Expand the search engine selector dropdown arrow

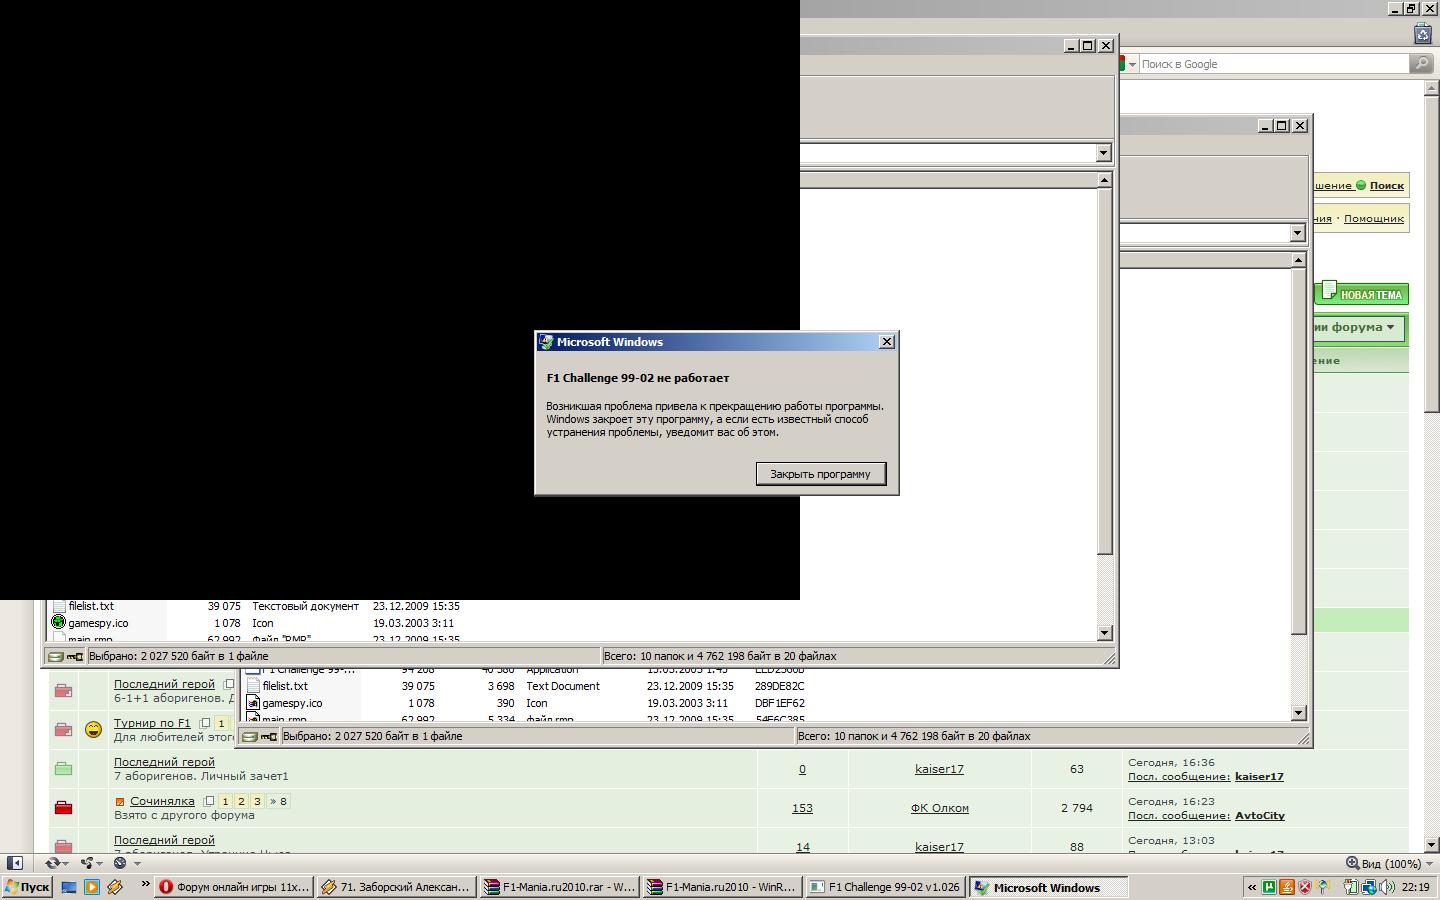[1132, 64]
